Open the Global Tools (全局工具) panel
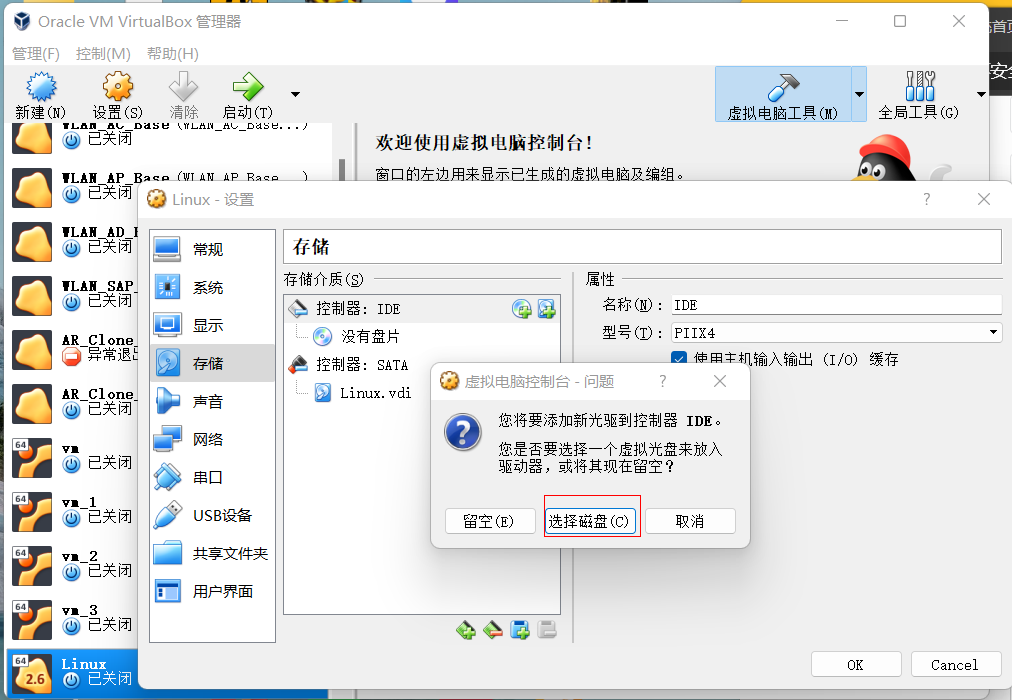Viewport: 1012px width, 700px height. [918, 94]
